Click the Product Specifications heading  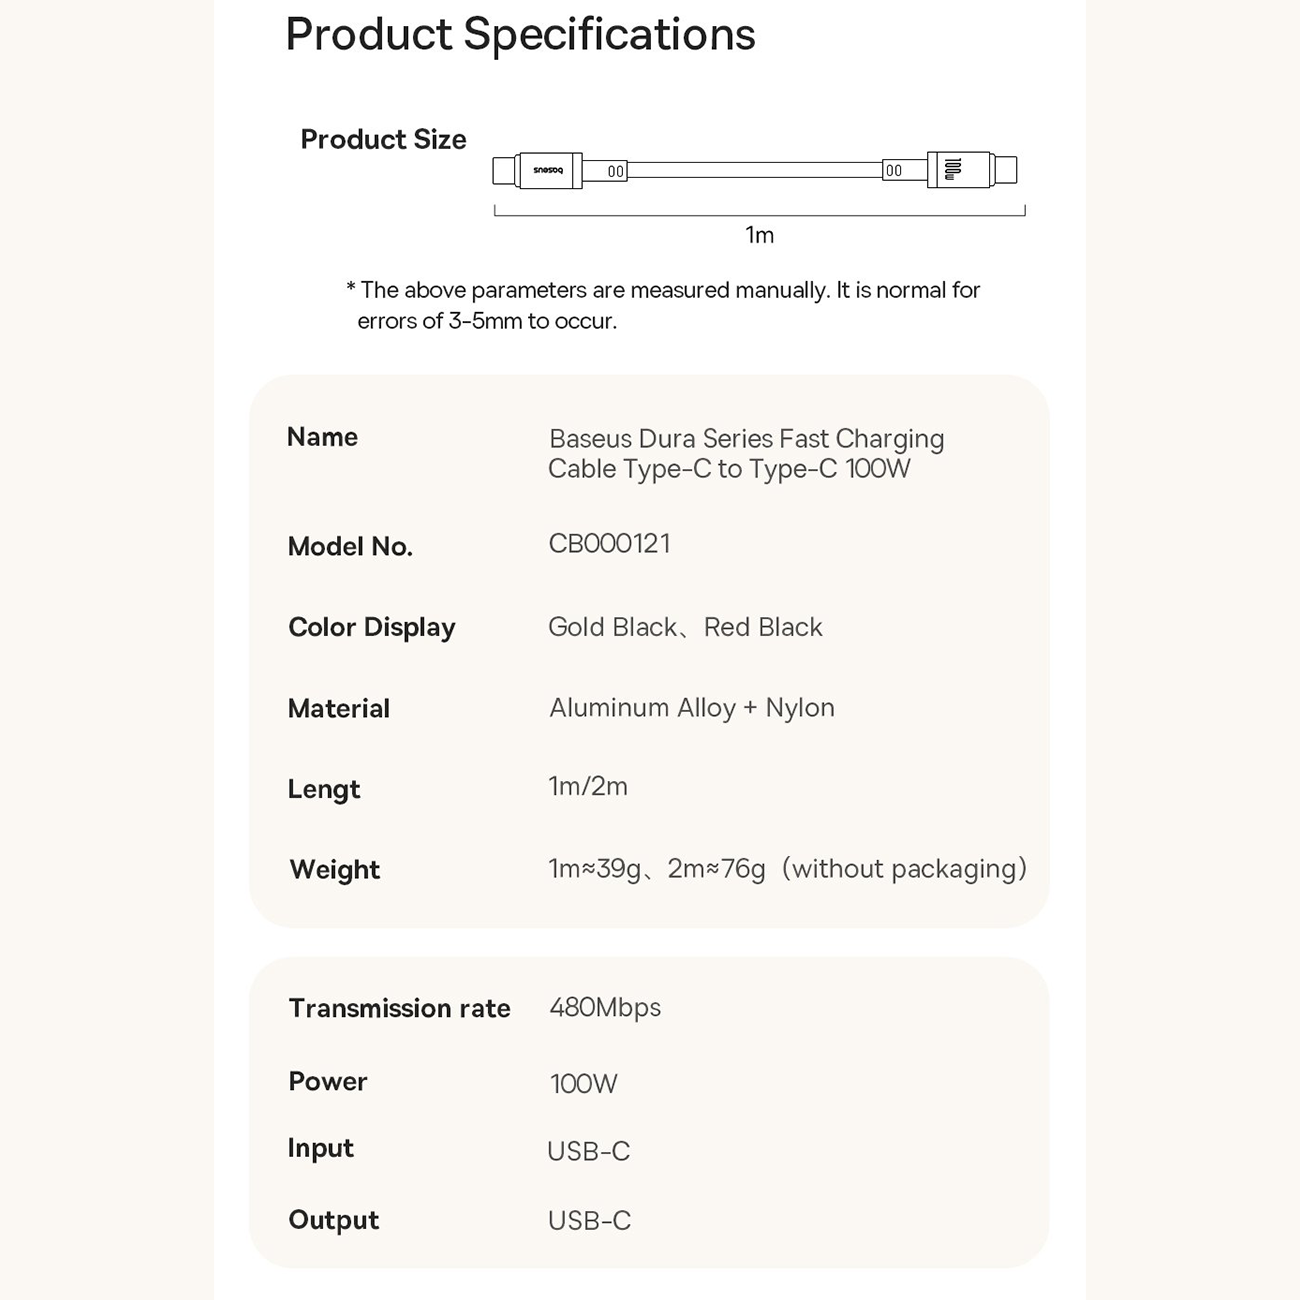(520, 35)
